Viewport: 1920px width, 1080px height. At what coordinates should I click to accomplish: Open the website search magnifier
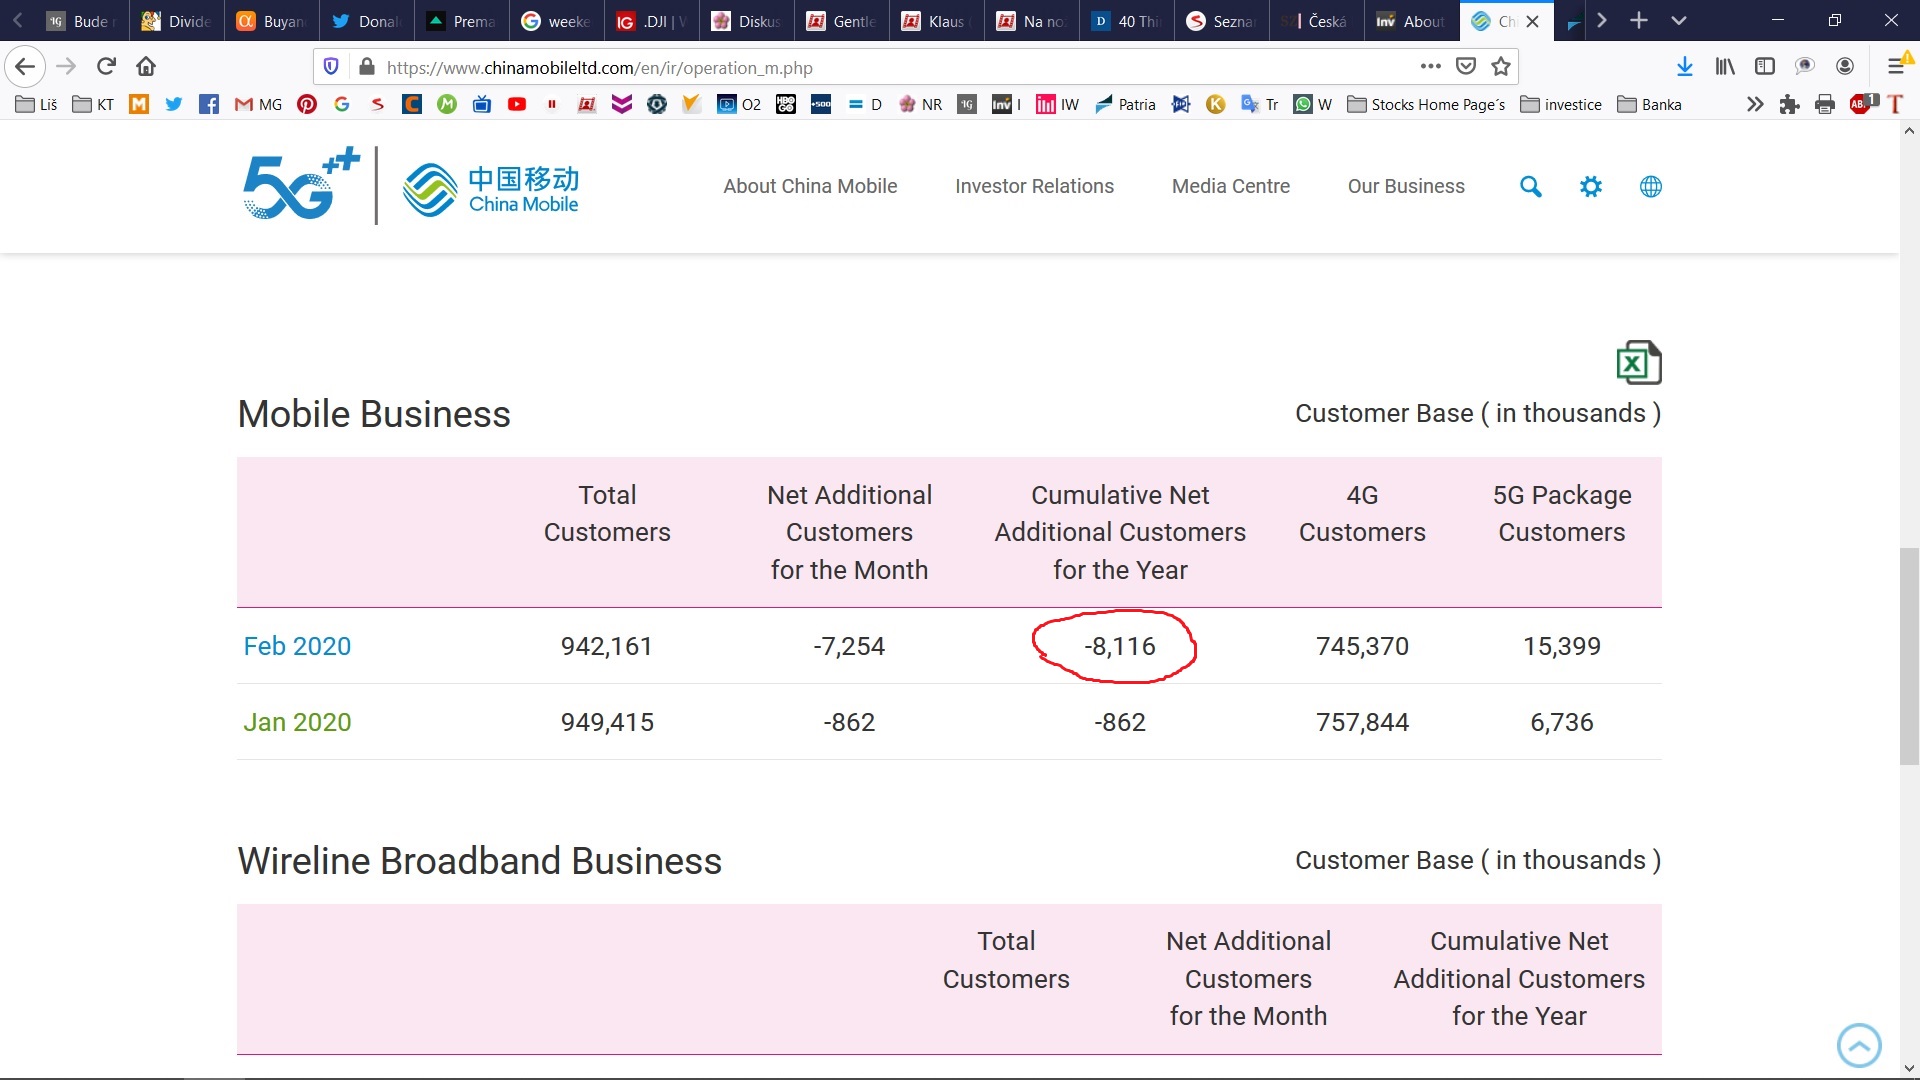[x=1530, y=187]
